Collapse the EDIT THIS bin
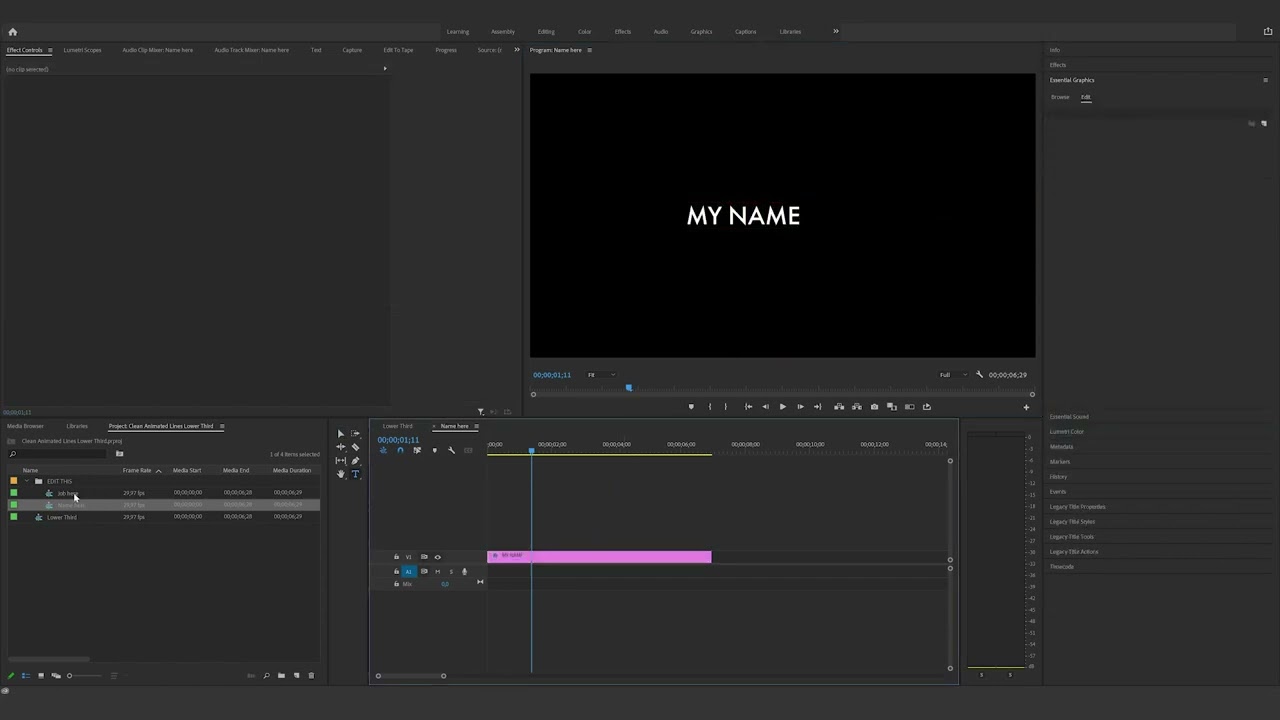This screenshot has height=720, width=1280. pyautogui.click(x=26, y=481)
